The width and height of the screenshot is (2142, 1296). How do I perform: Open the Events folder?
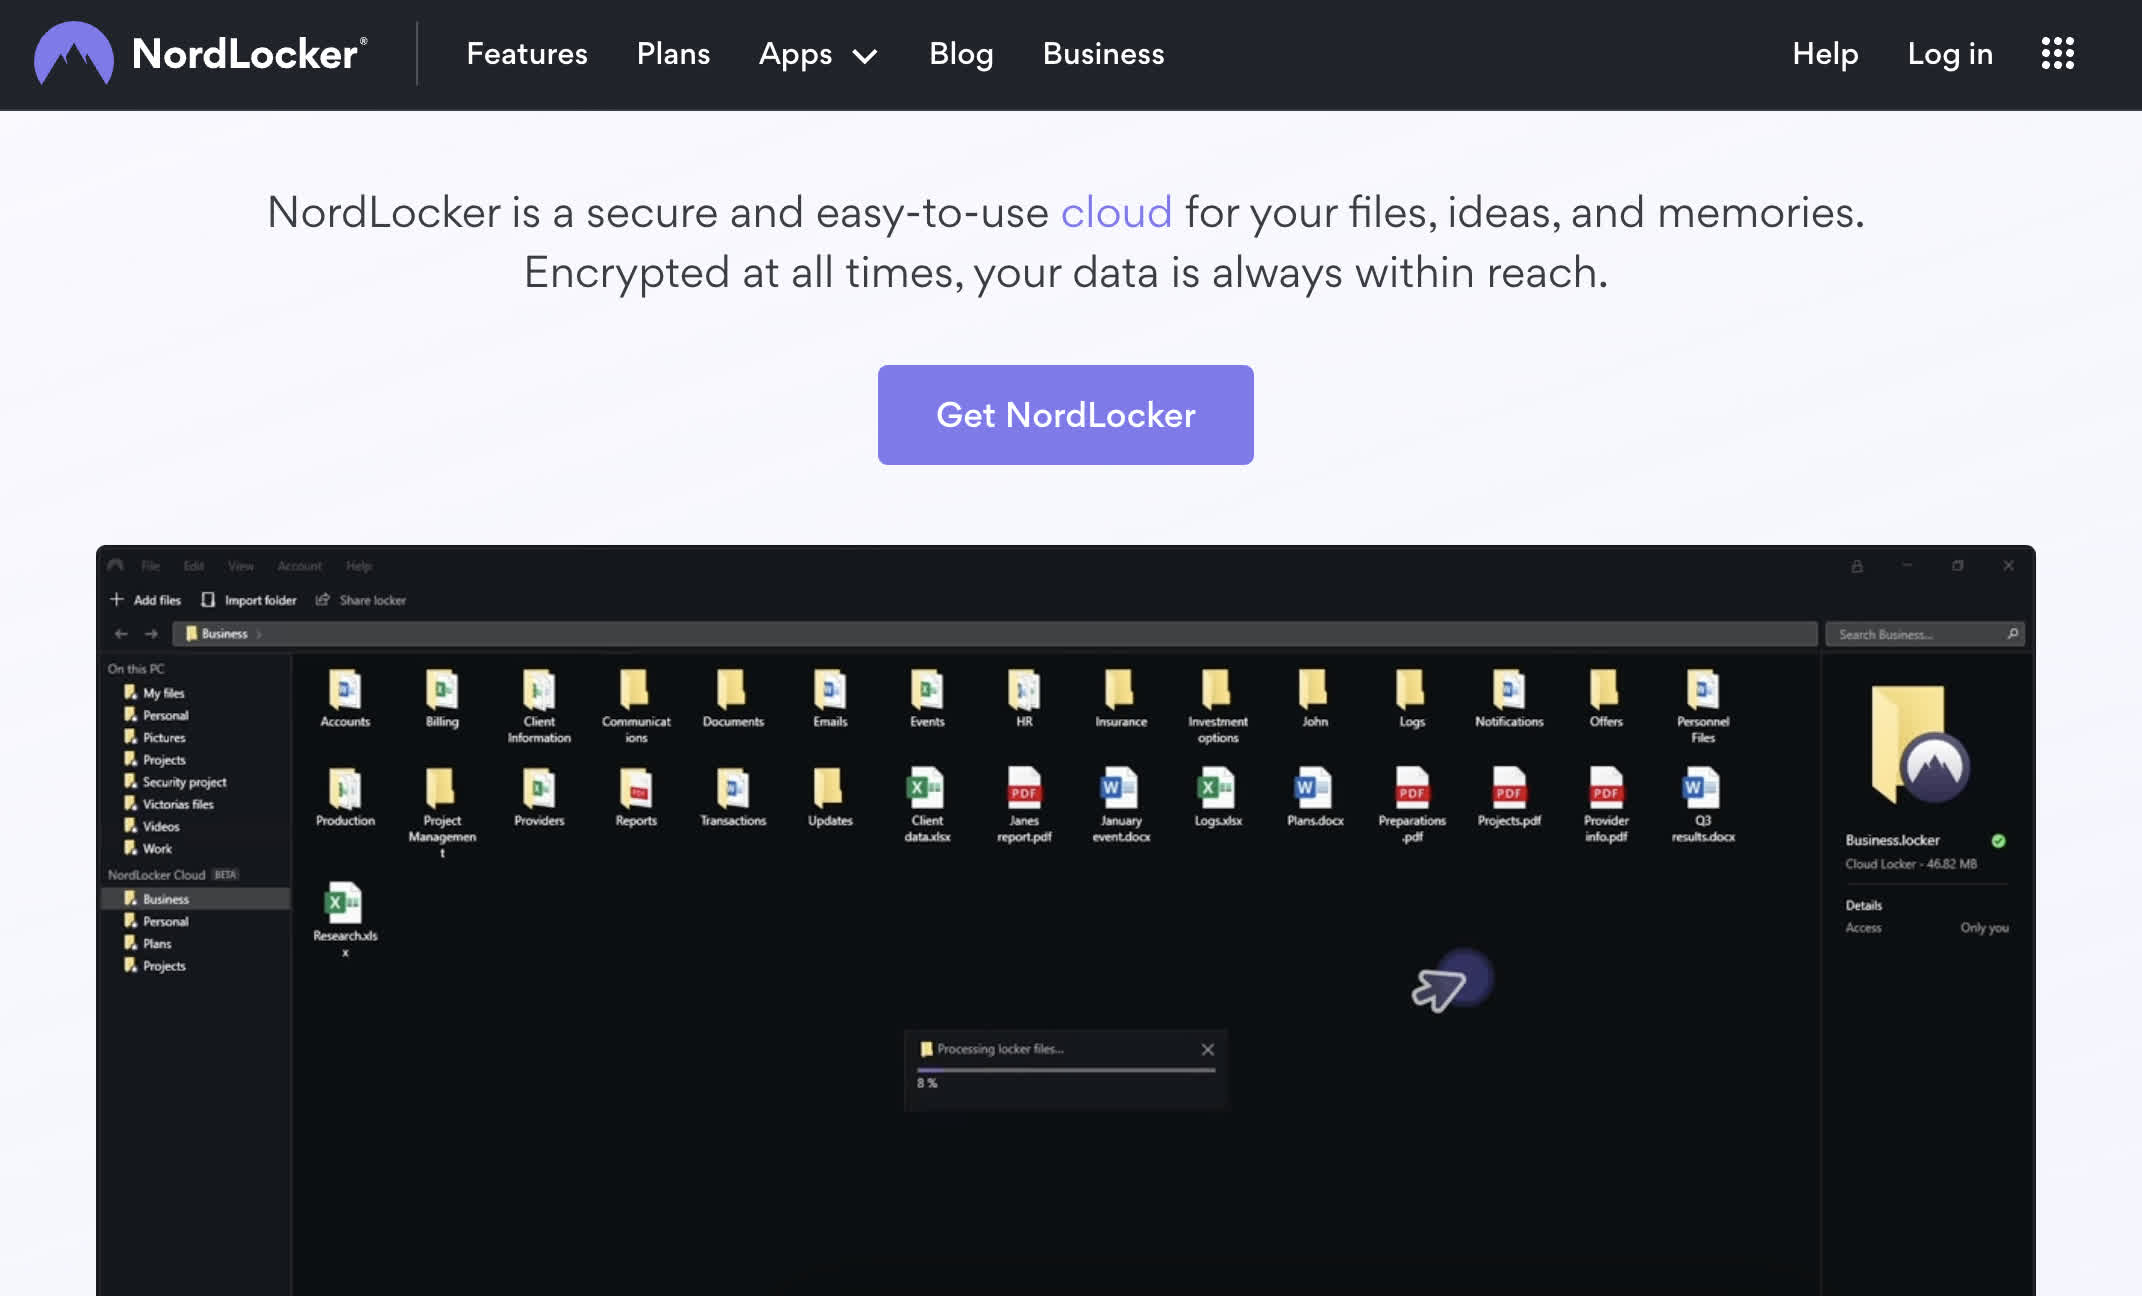[927, 697]
